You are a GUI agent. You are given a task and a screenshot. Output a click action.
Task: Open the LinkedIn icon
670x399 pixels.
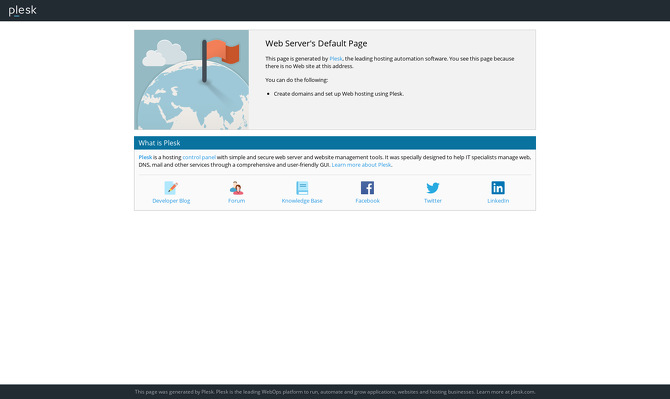(x=498, y=188)
